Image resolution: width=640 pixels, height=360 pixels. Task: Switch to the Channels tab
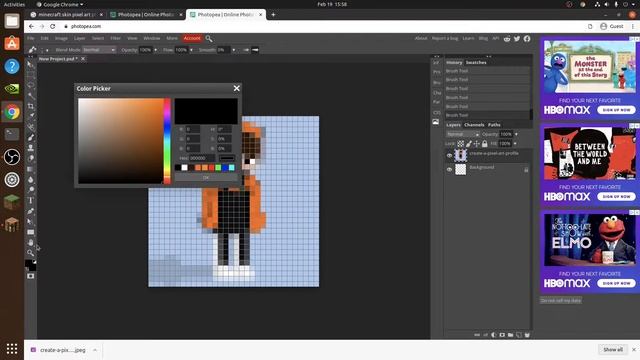click(474, 125)
